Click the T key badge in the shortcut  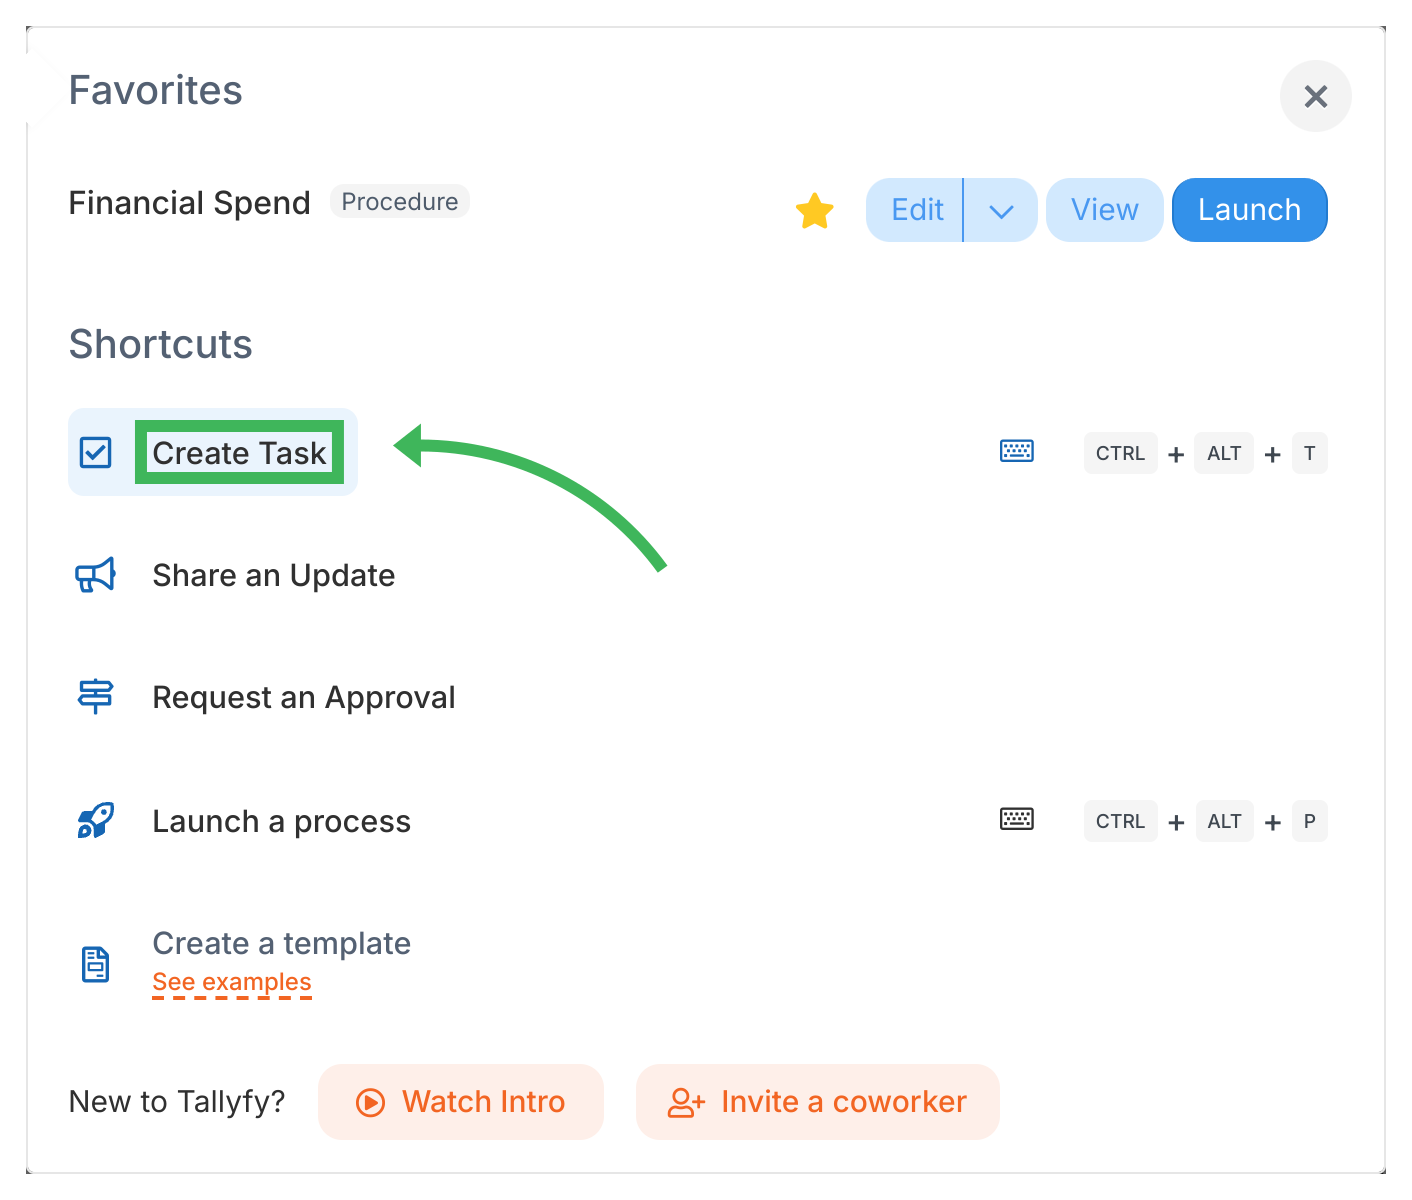(x=1310, y=452)
